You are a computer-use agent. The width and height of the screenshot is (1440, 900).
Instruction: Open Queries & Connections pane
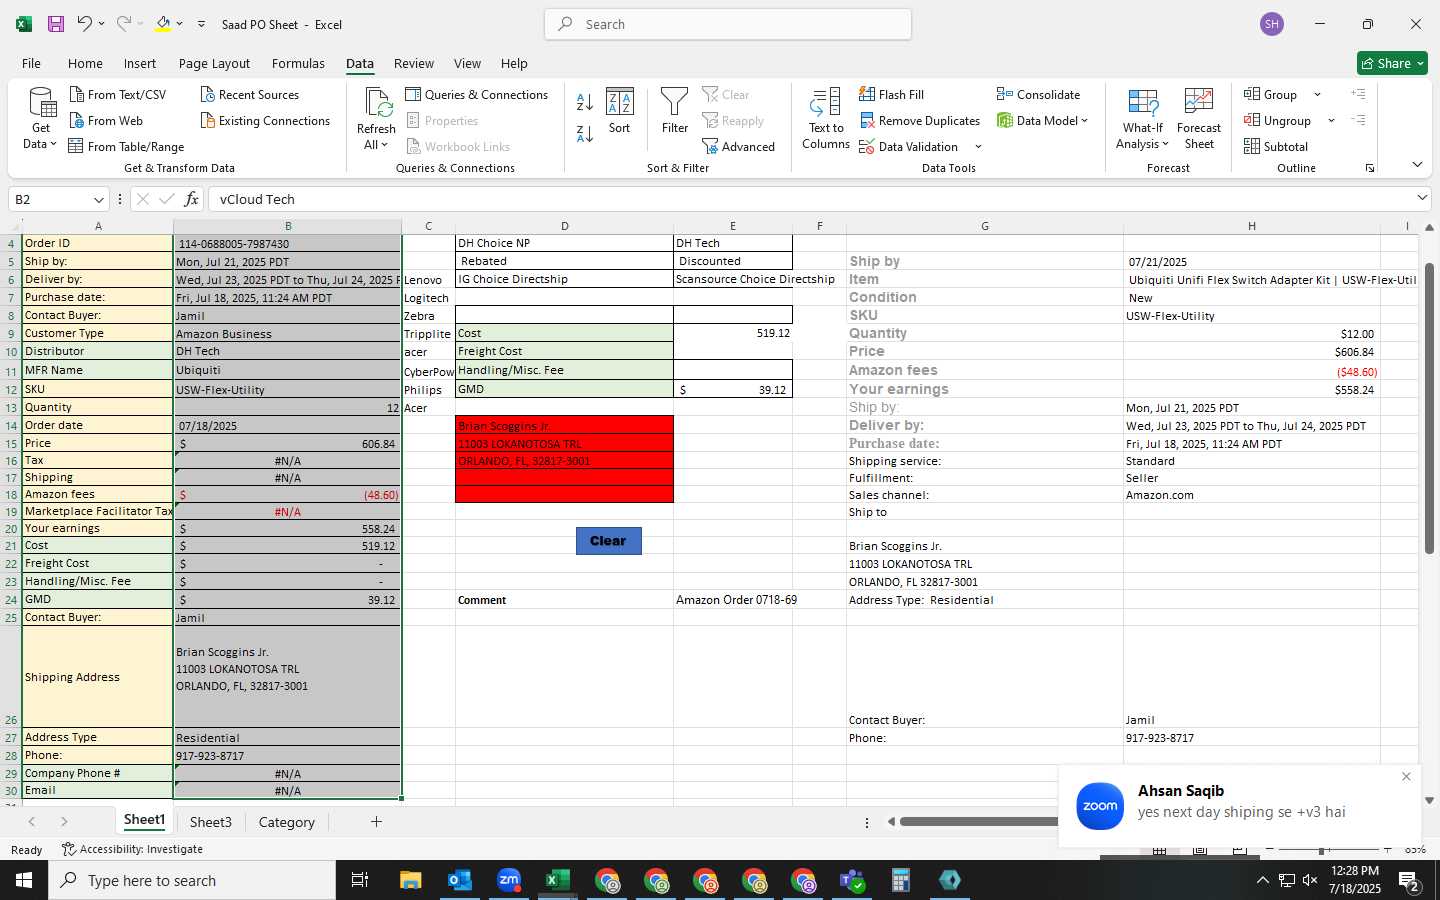(x=477, y=94)
